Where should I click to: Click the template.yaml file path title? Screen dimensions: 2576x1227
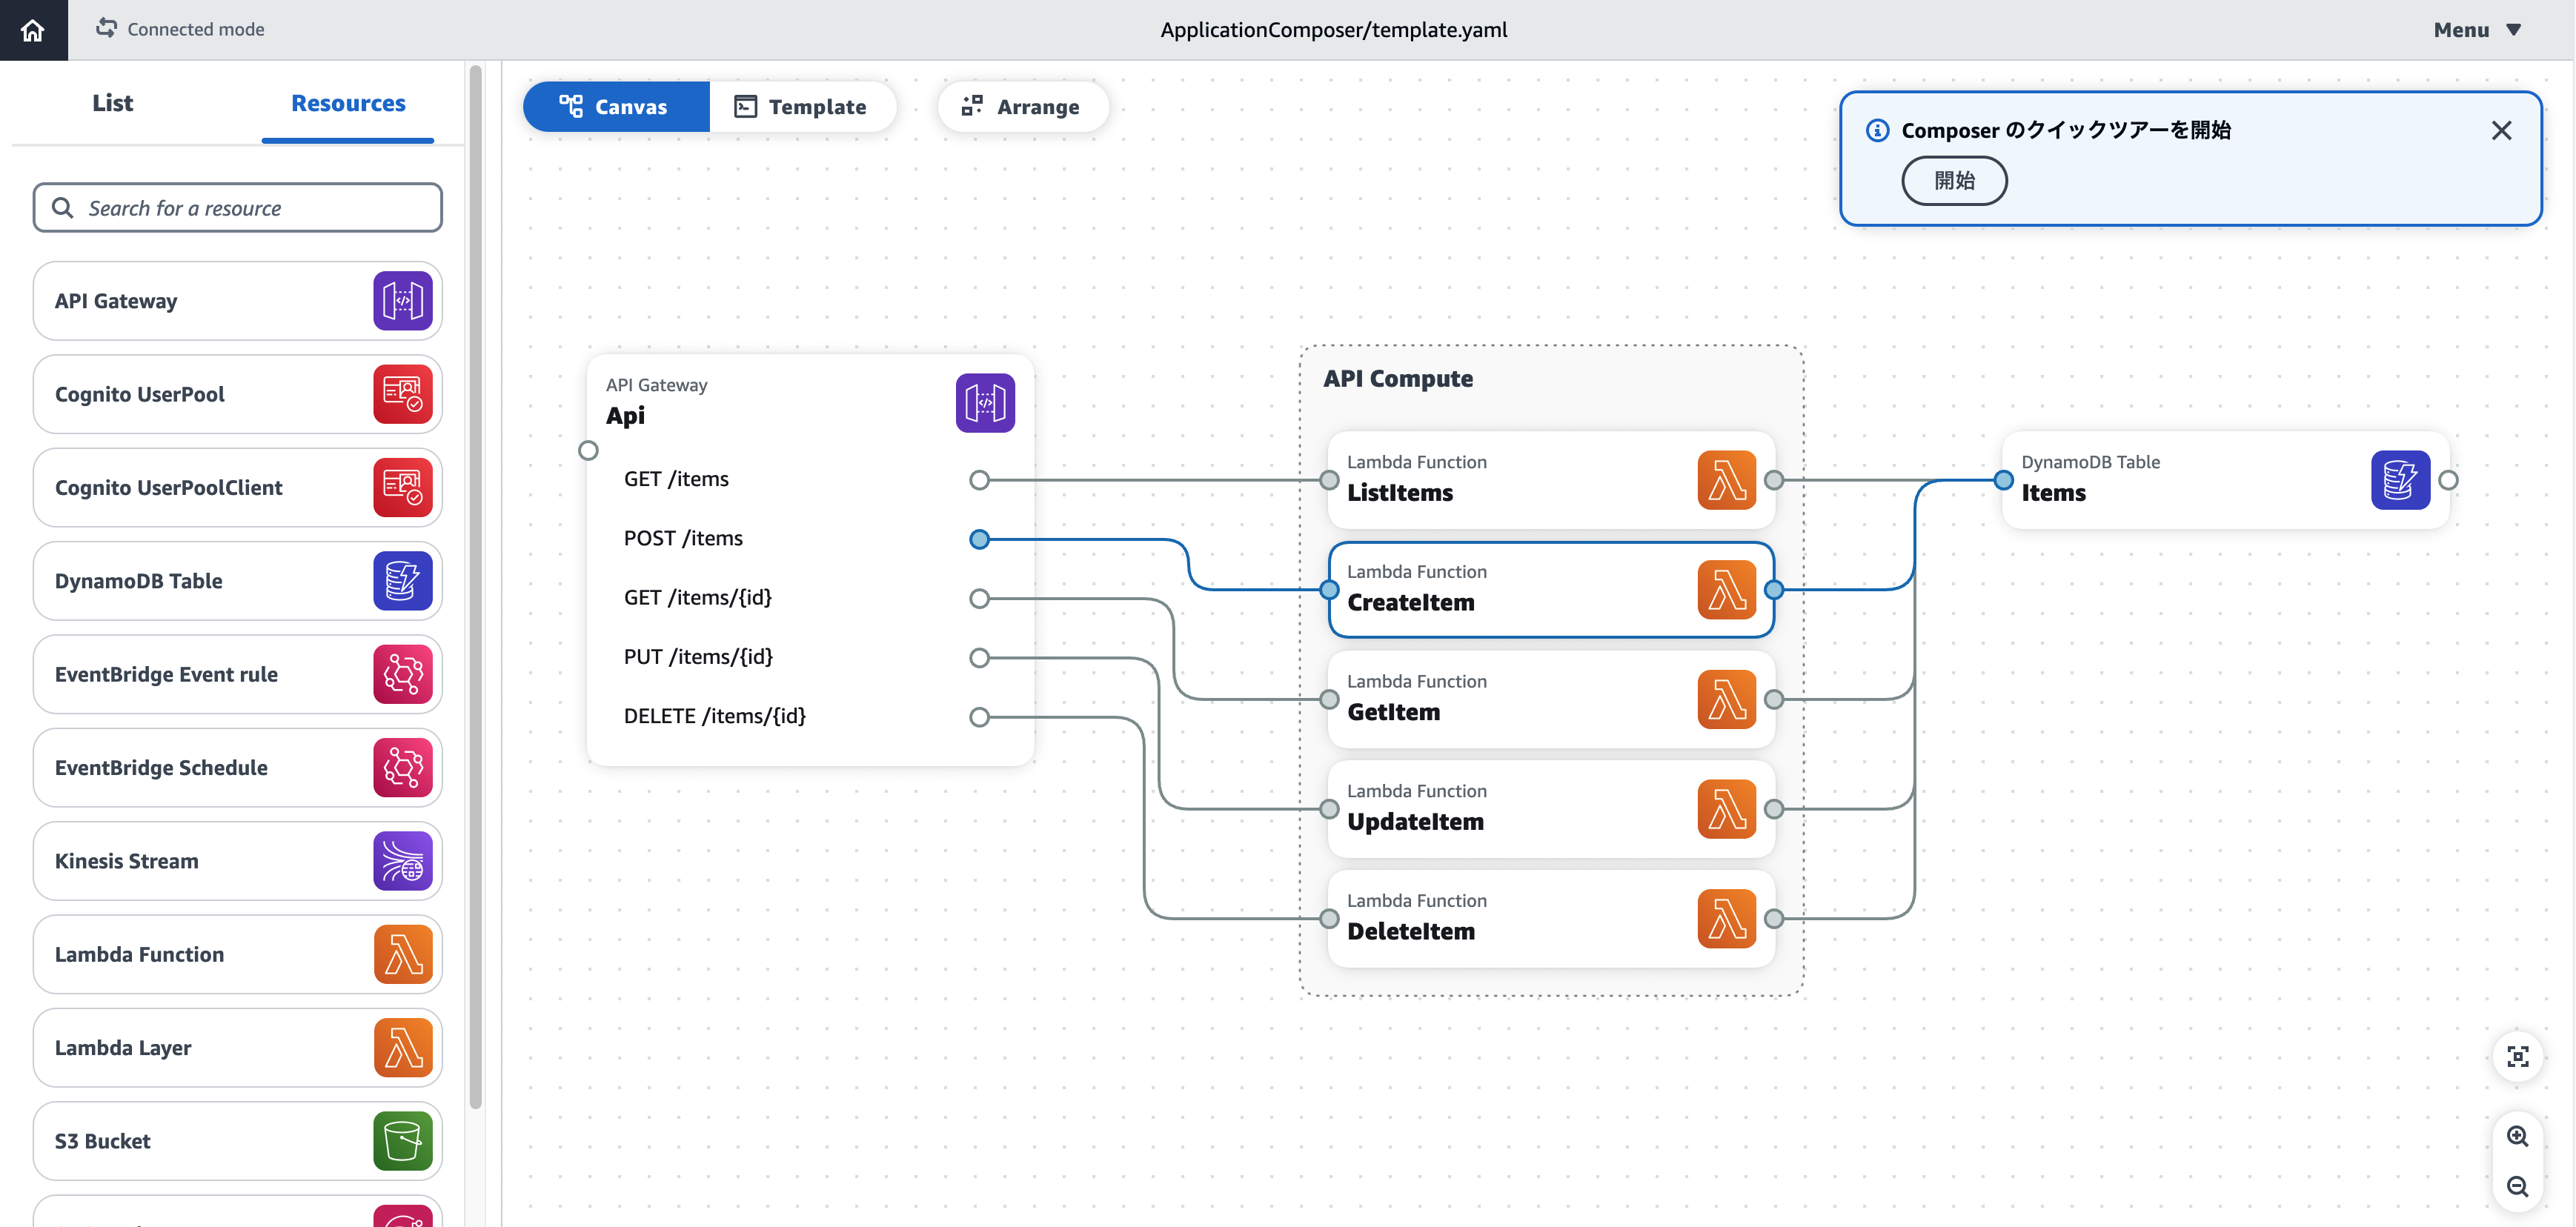click(x=1333, y=30)
